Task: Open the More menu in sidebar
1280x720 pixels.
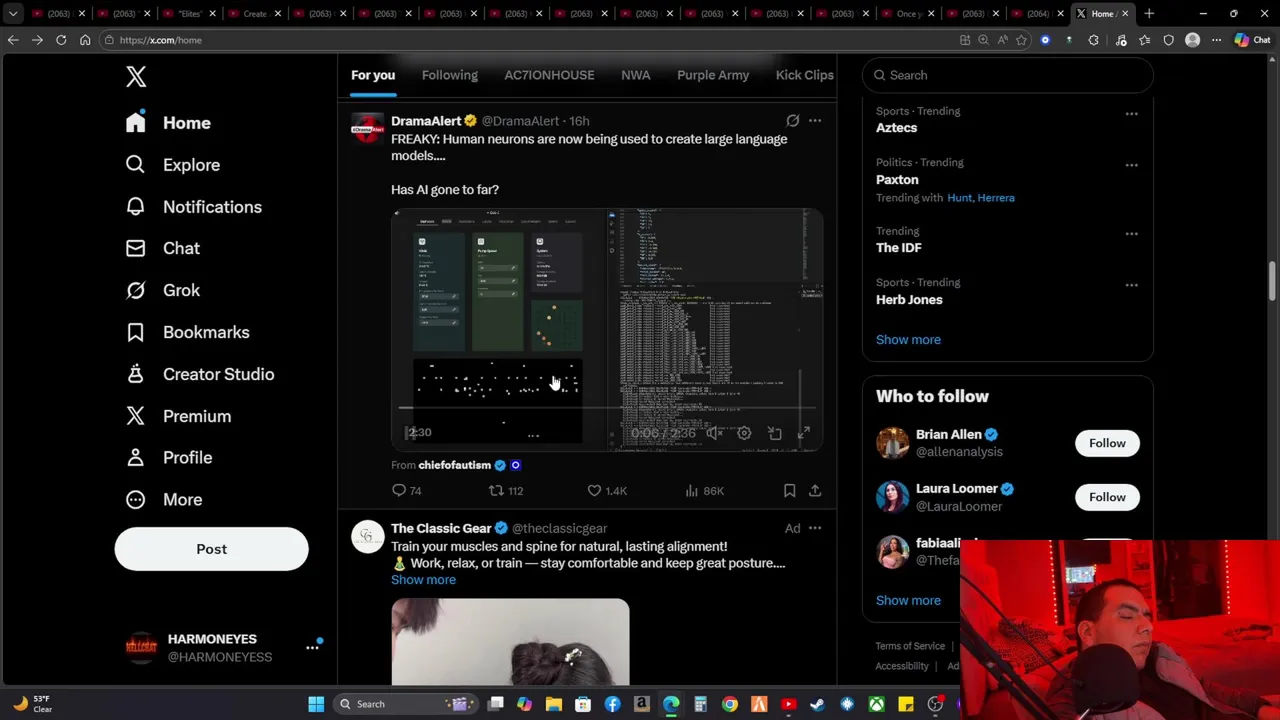Action: [163, 500]
